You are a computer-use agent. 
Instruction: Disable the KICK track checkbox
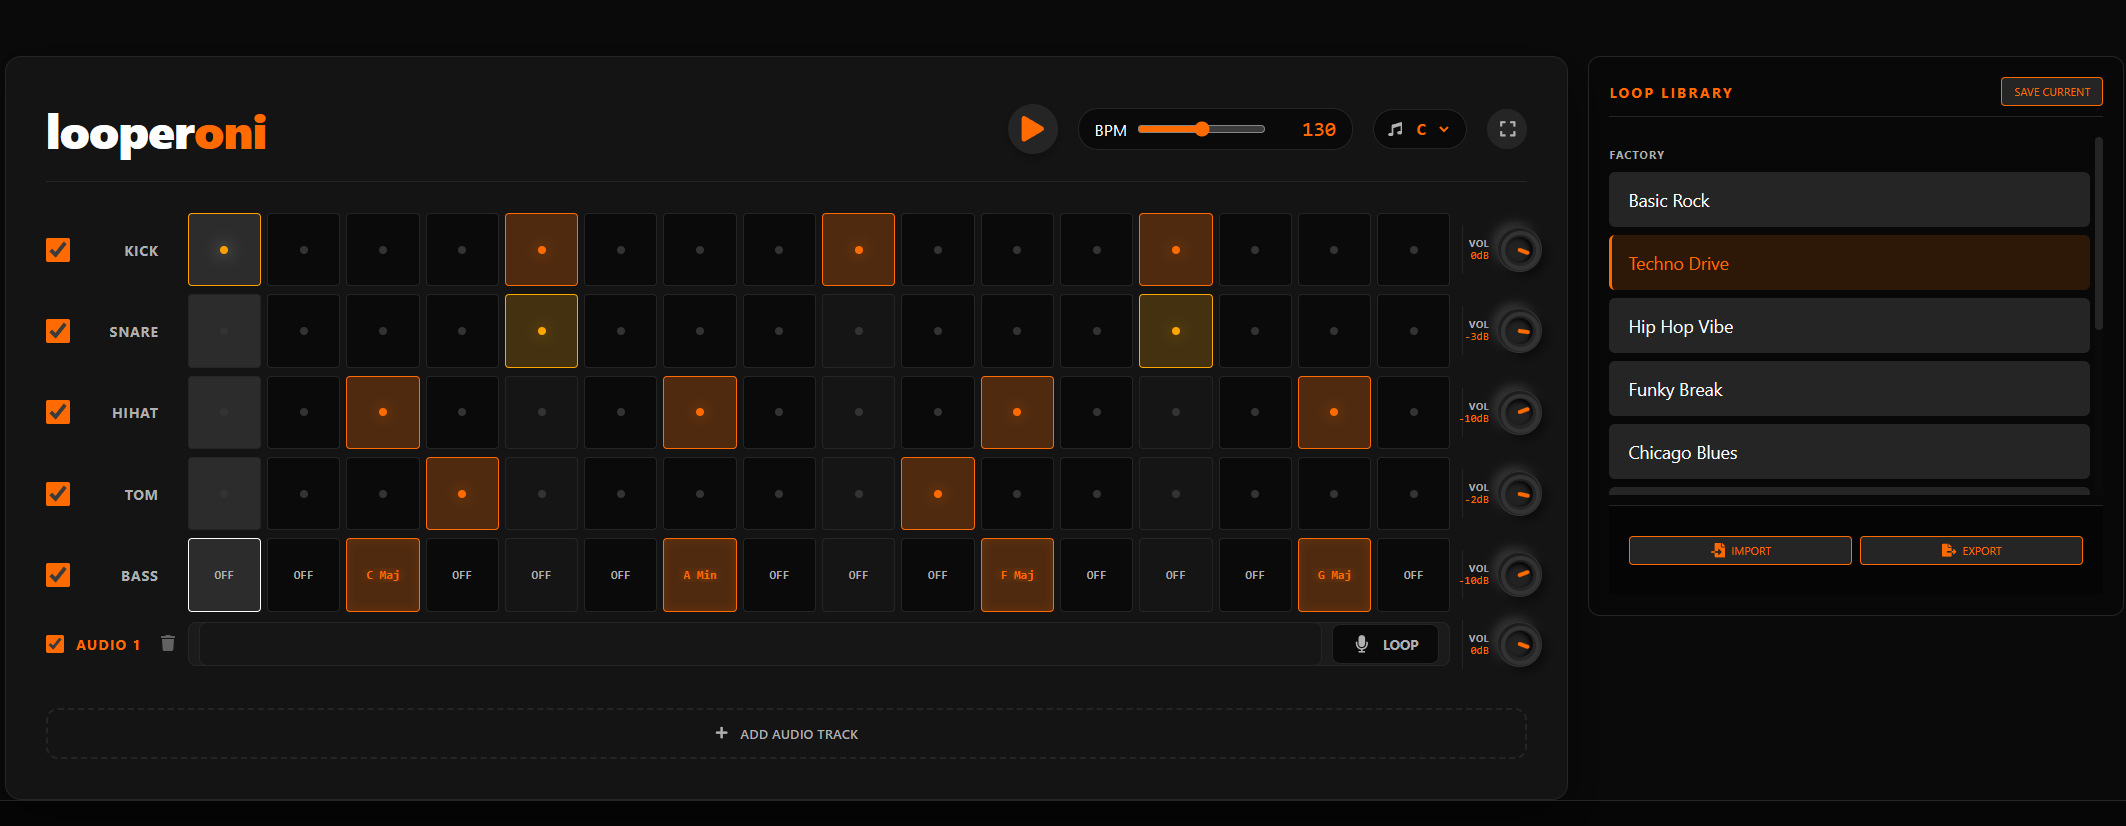click(58, 250)
